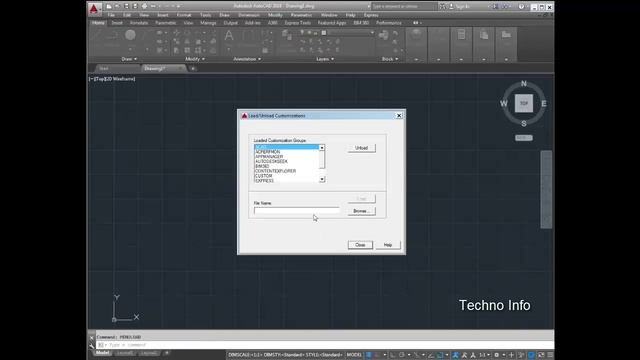Viewport: 640px width, 360px height.
Task: Close the command line with X icon
Action: tap(92, 338)
